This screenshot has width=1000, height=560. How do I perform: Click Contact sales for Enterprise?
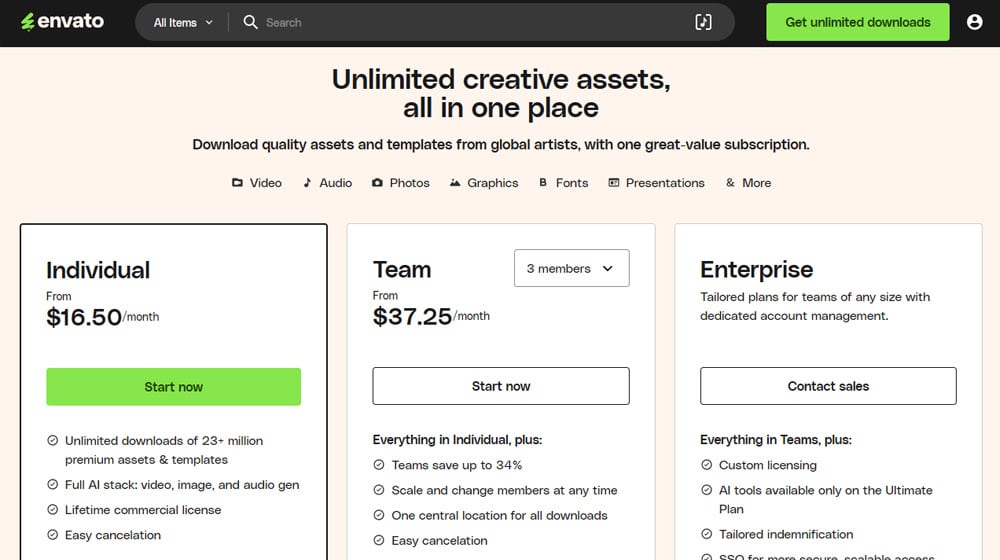coord(828,386)
